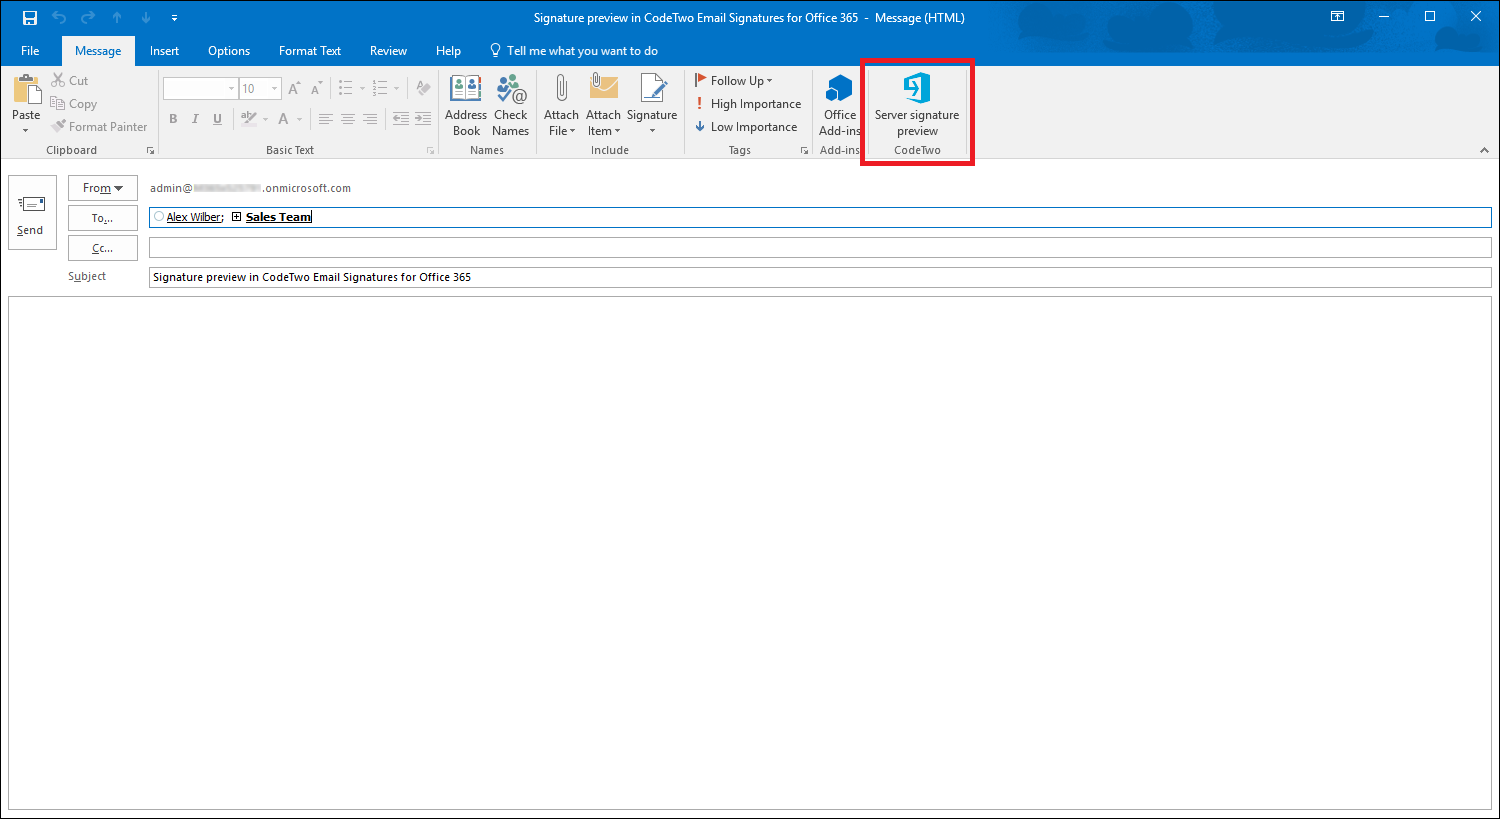Click inside the Subject field
This screenshot has width=1500, height=819.
pos(500,277)
